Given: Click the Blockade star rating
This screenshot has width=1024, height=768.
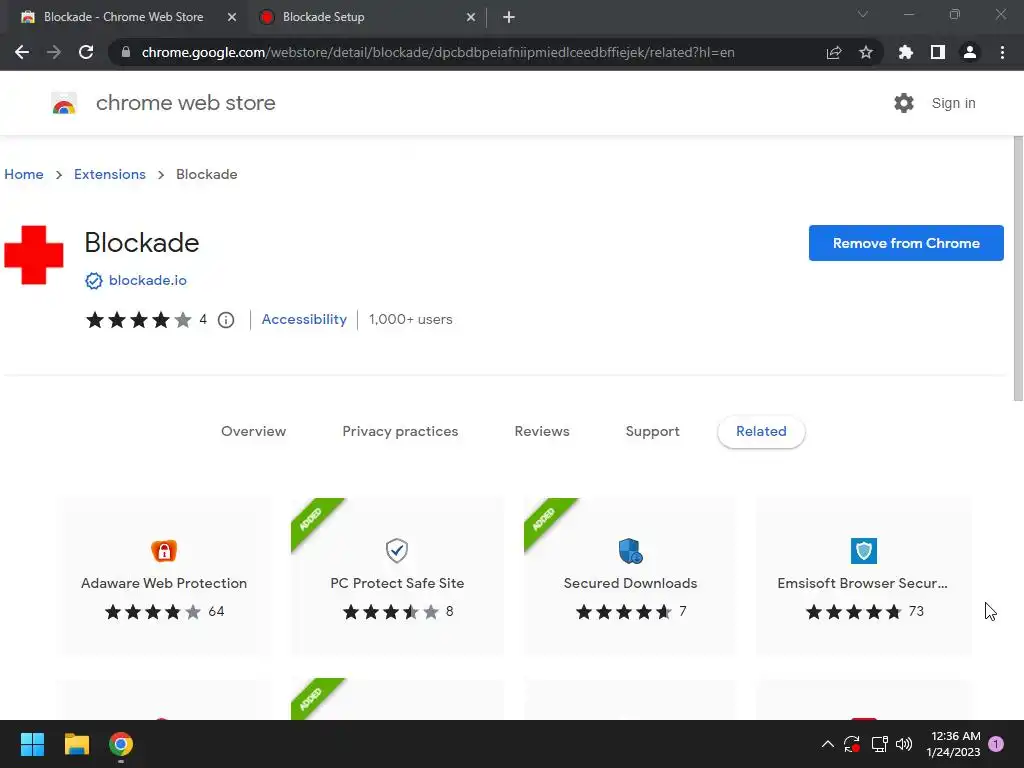Looking at the screenshot, I should click(x=138, y=320).
